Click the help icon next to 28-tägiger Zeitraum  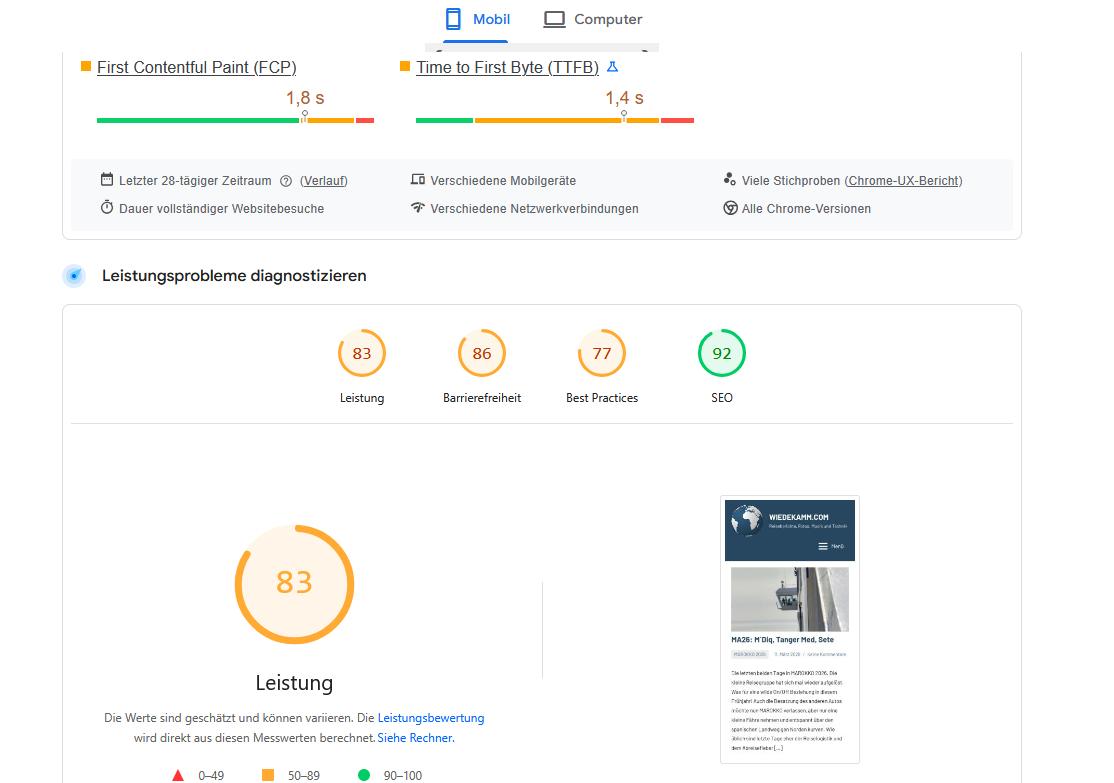tap(286, 181)
